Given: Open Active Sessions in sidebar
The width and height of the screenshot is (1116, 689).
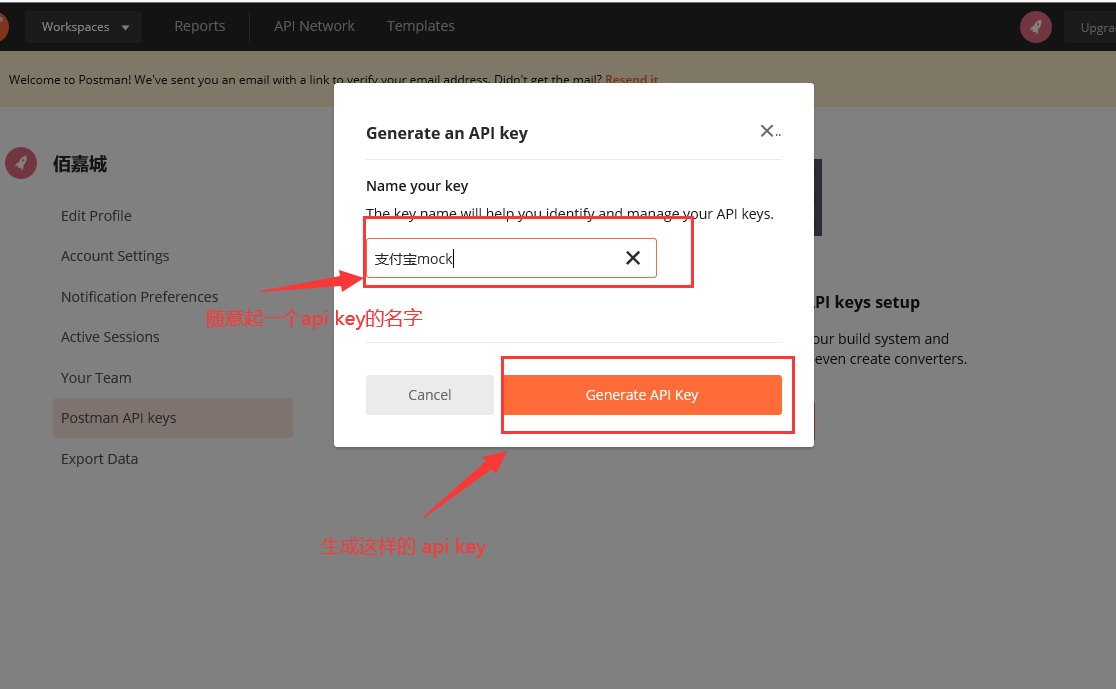Looking at the screenshot, I should tap(110, 337).
